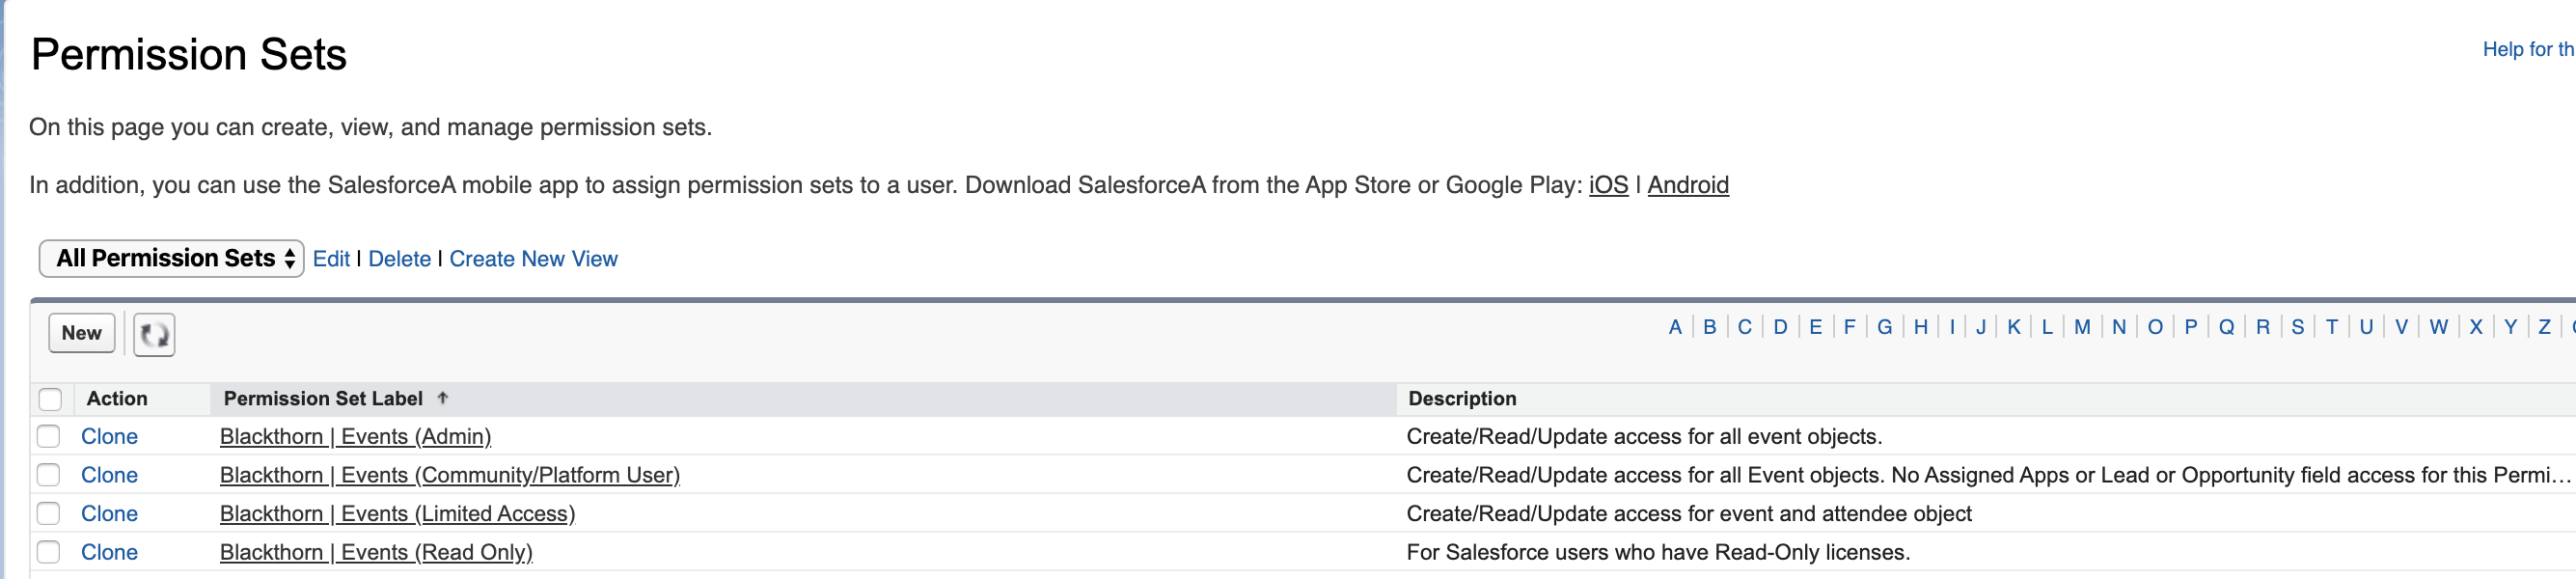Open the Android app download link
Screen dimensions: 2576x579
pos(1687,185)
